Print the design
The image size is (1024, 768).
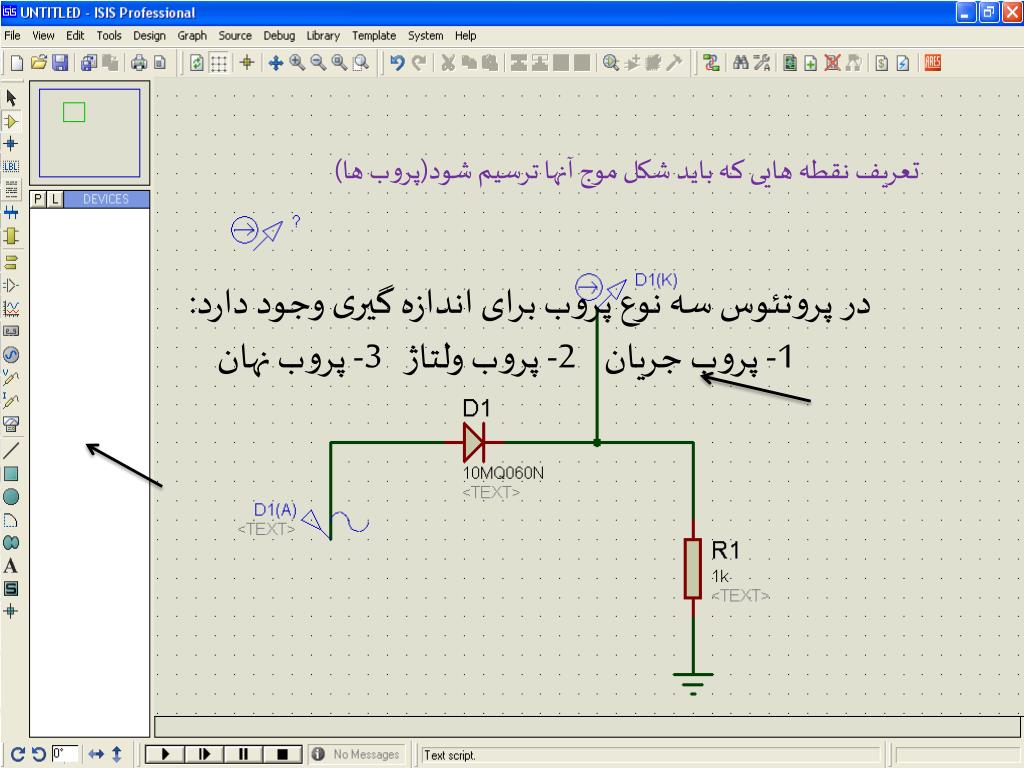pos(139,63)
